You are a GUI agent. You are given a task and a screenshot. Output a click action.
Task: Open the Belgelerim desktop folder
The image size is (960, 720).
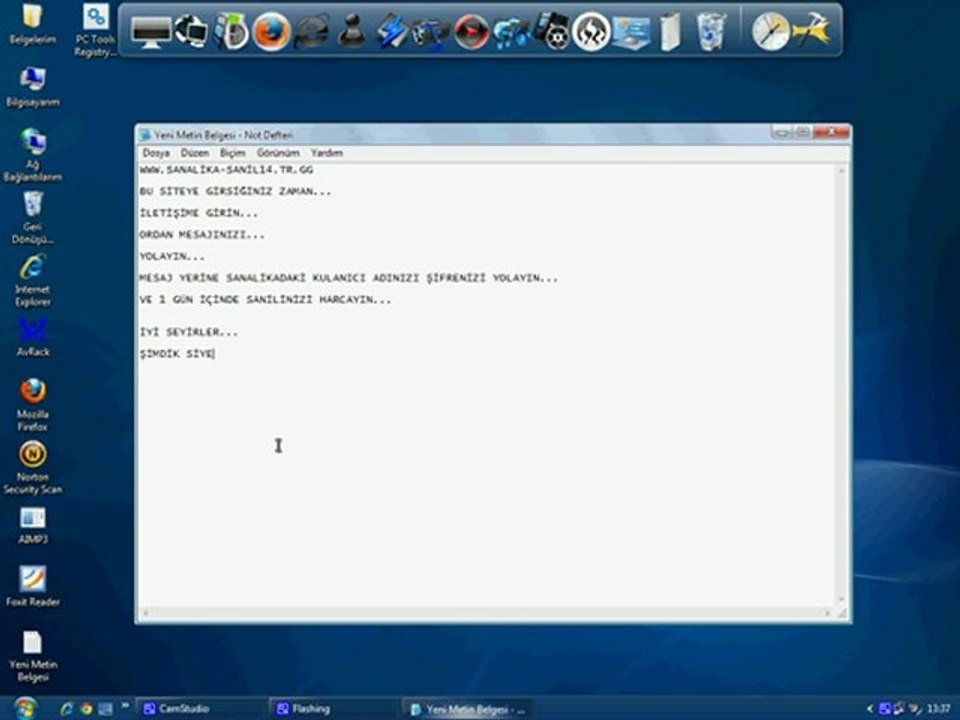point(32,24)
